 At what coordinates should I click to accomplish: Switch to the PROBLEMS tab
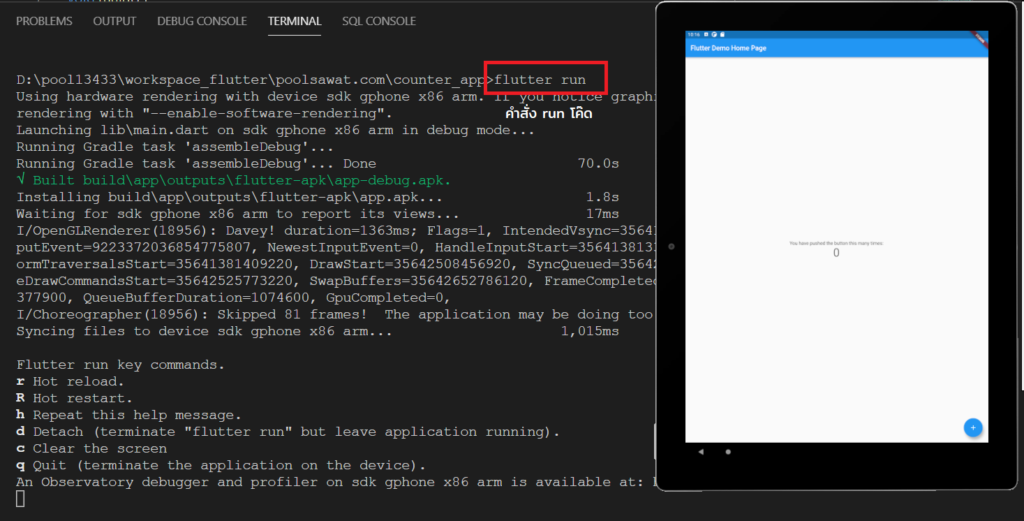coord(44,21)
